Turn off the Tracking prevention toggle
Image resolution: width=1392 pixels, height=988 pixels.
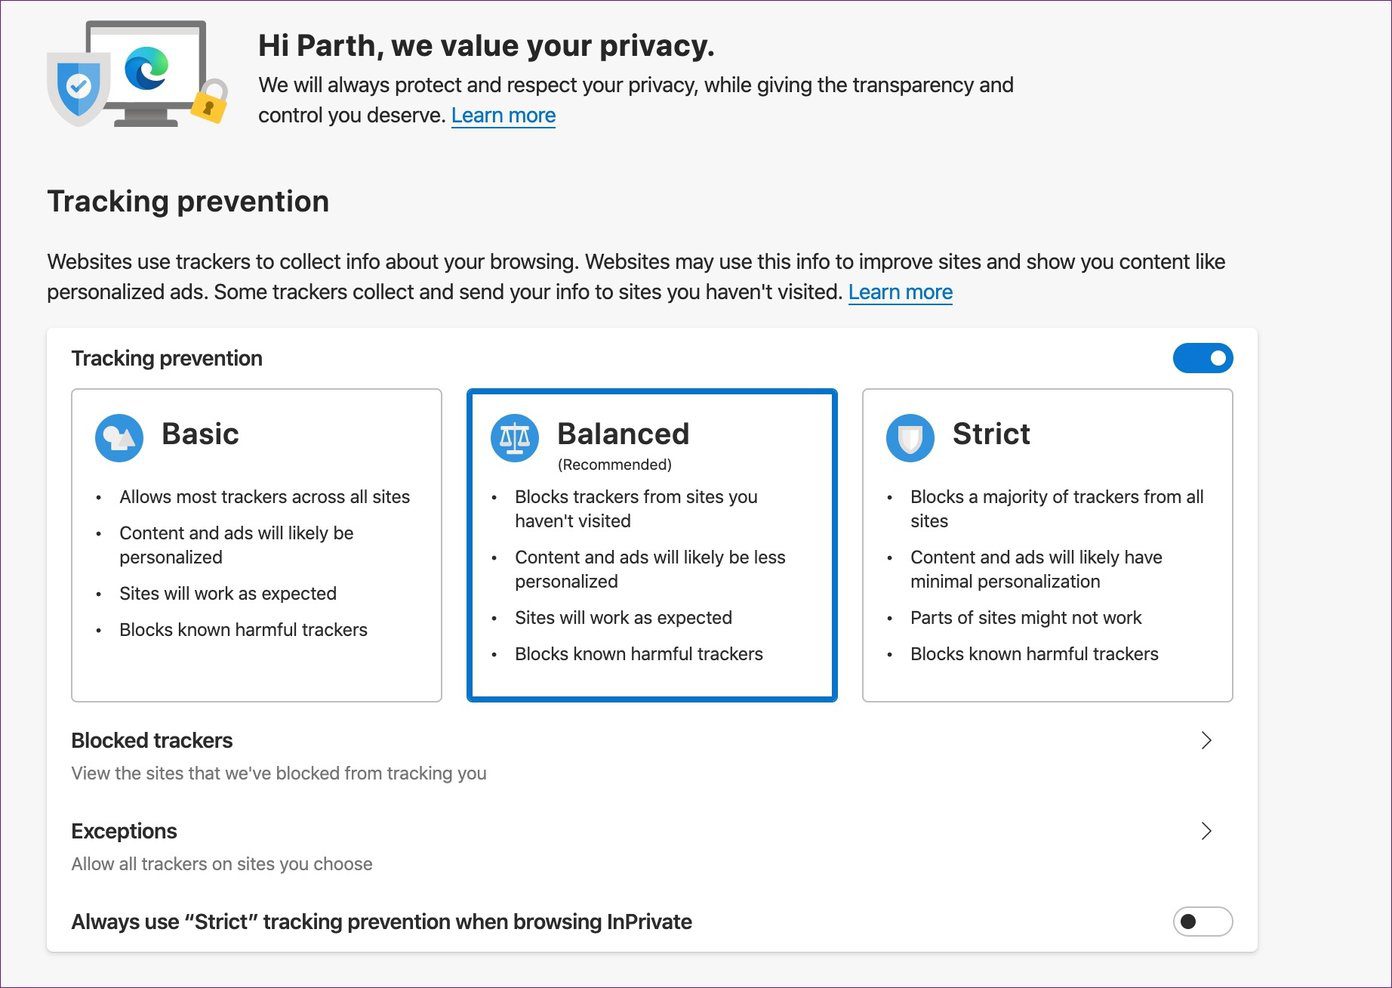tap(1203, 358)
